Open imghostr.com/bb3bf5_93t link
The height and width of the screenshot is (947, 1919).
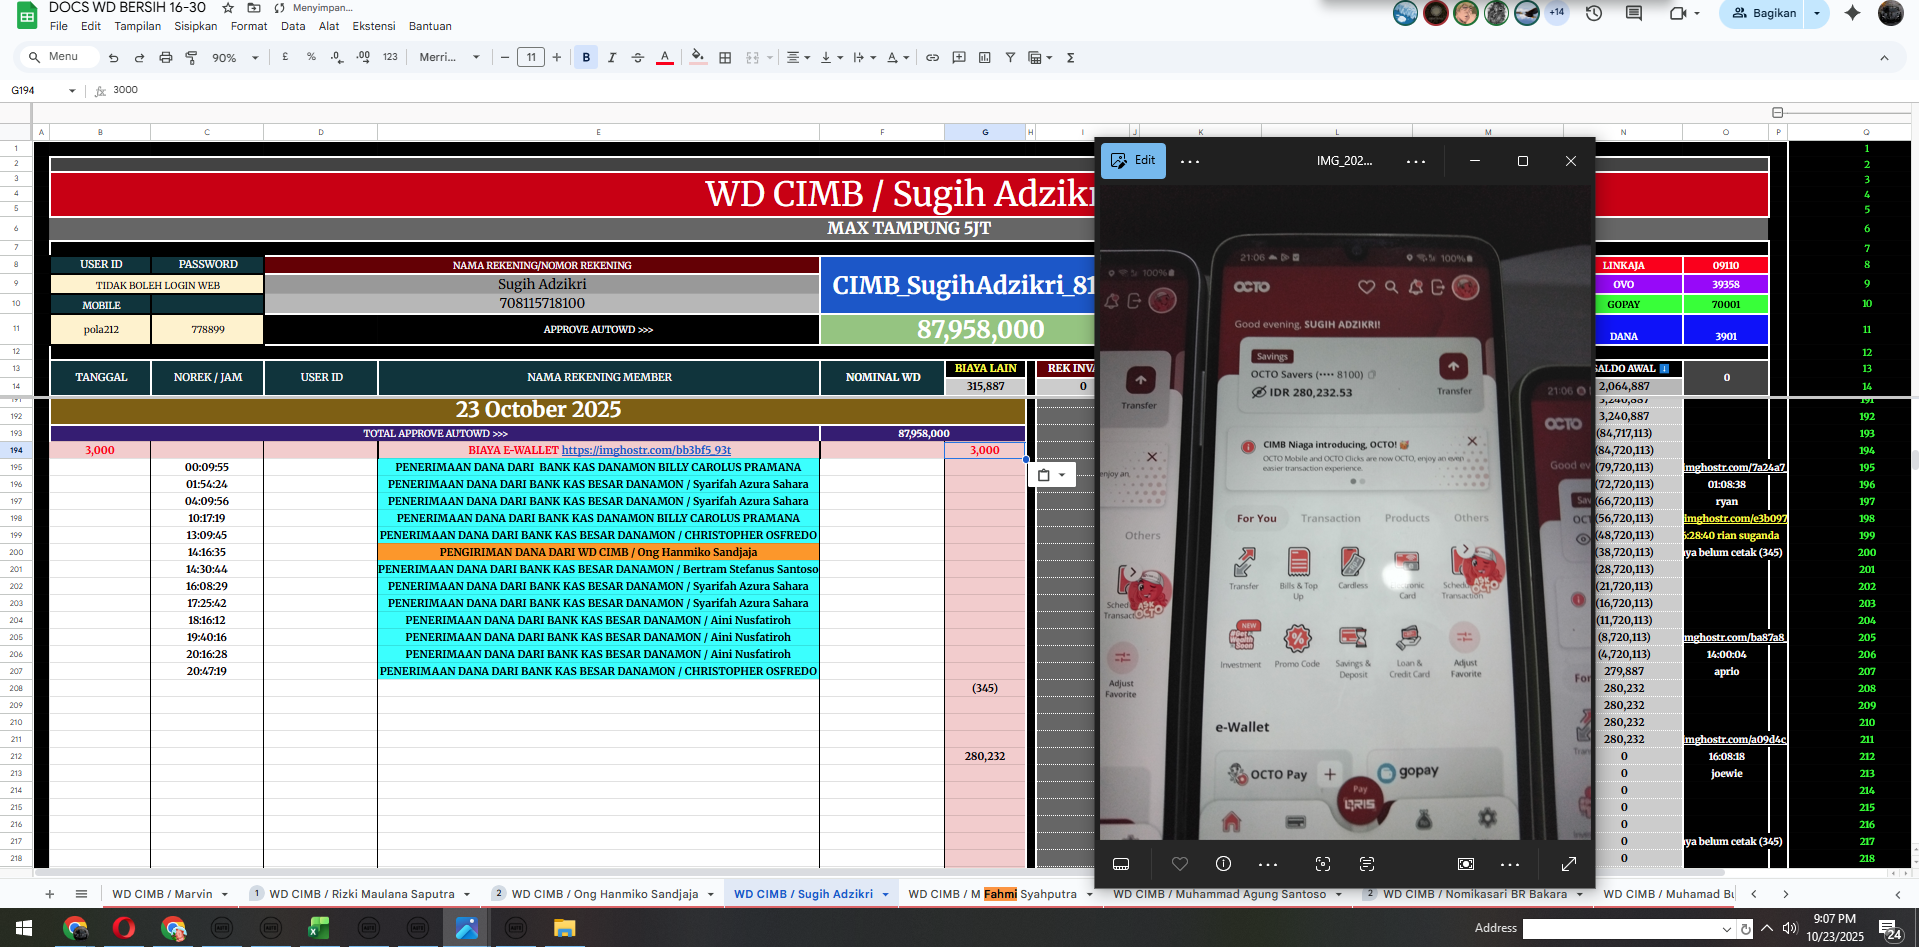646,450
